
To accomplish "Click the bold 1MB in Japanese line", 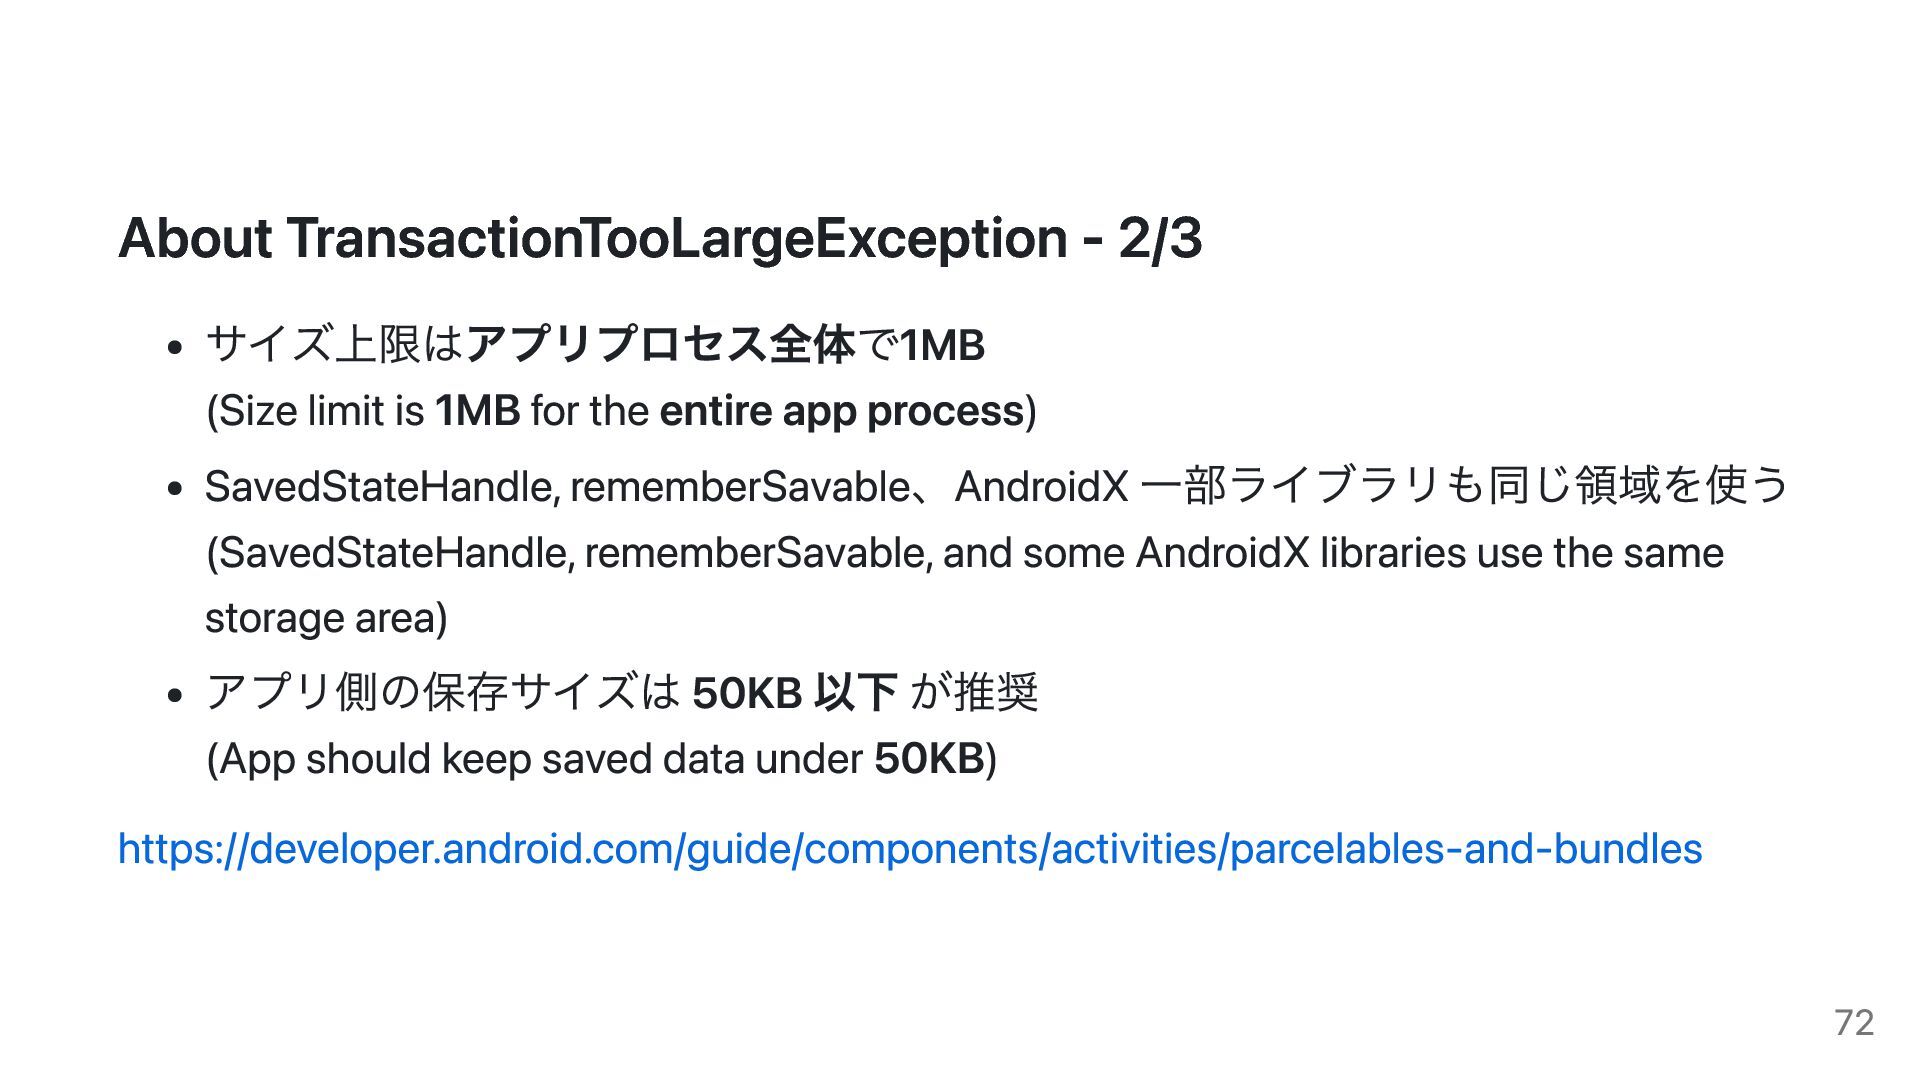I will (x=943, y=346).
